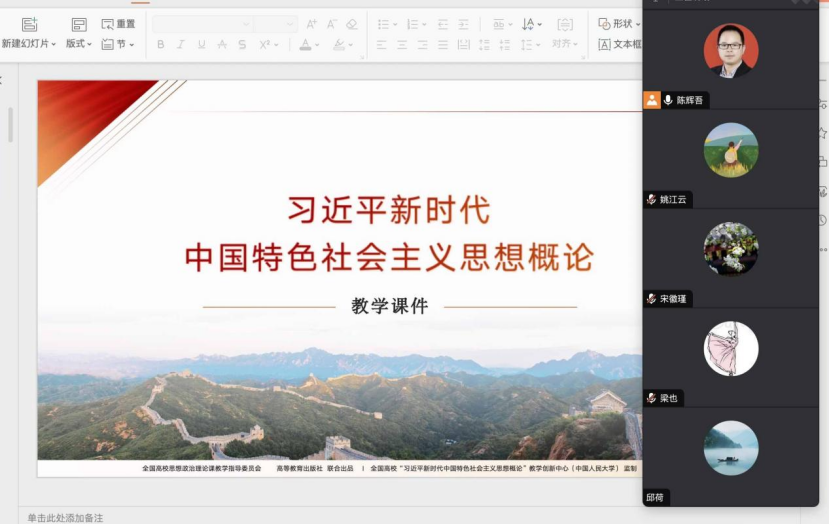Toggle underline formatting

pyautogui.click(x=201, y=45)
